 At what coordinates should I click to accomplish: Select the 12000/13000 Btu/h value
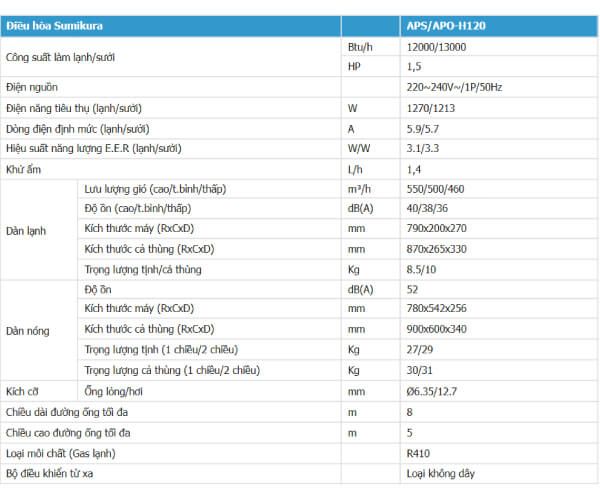coord(436,47)
